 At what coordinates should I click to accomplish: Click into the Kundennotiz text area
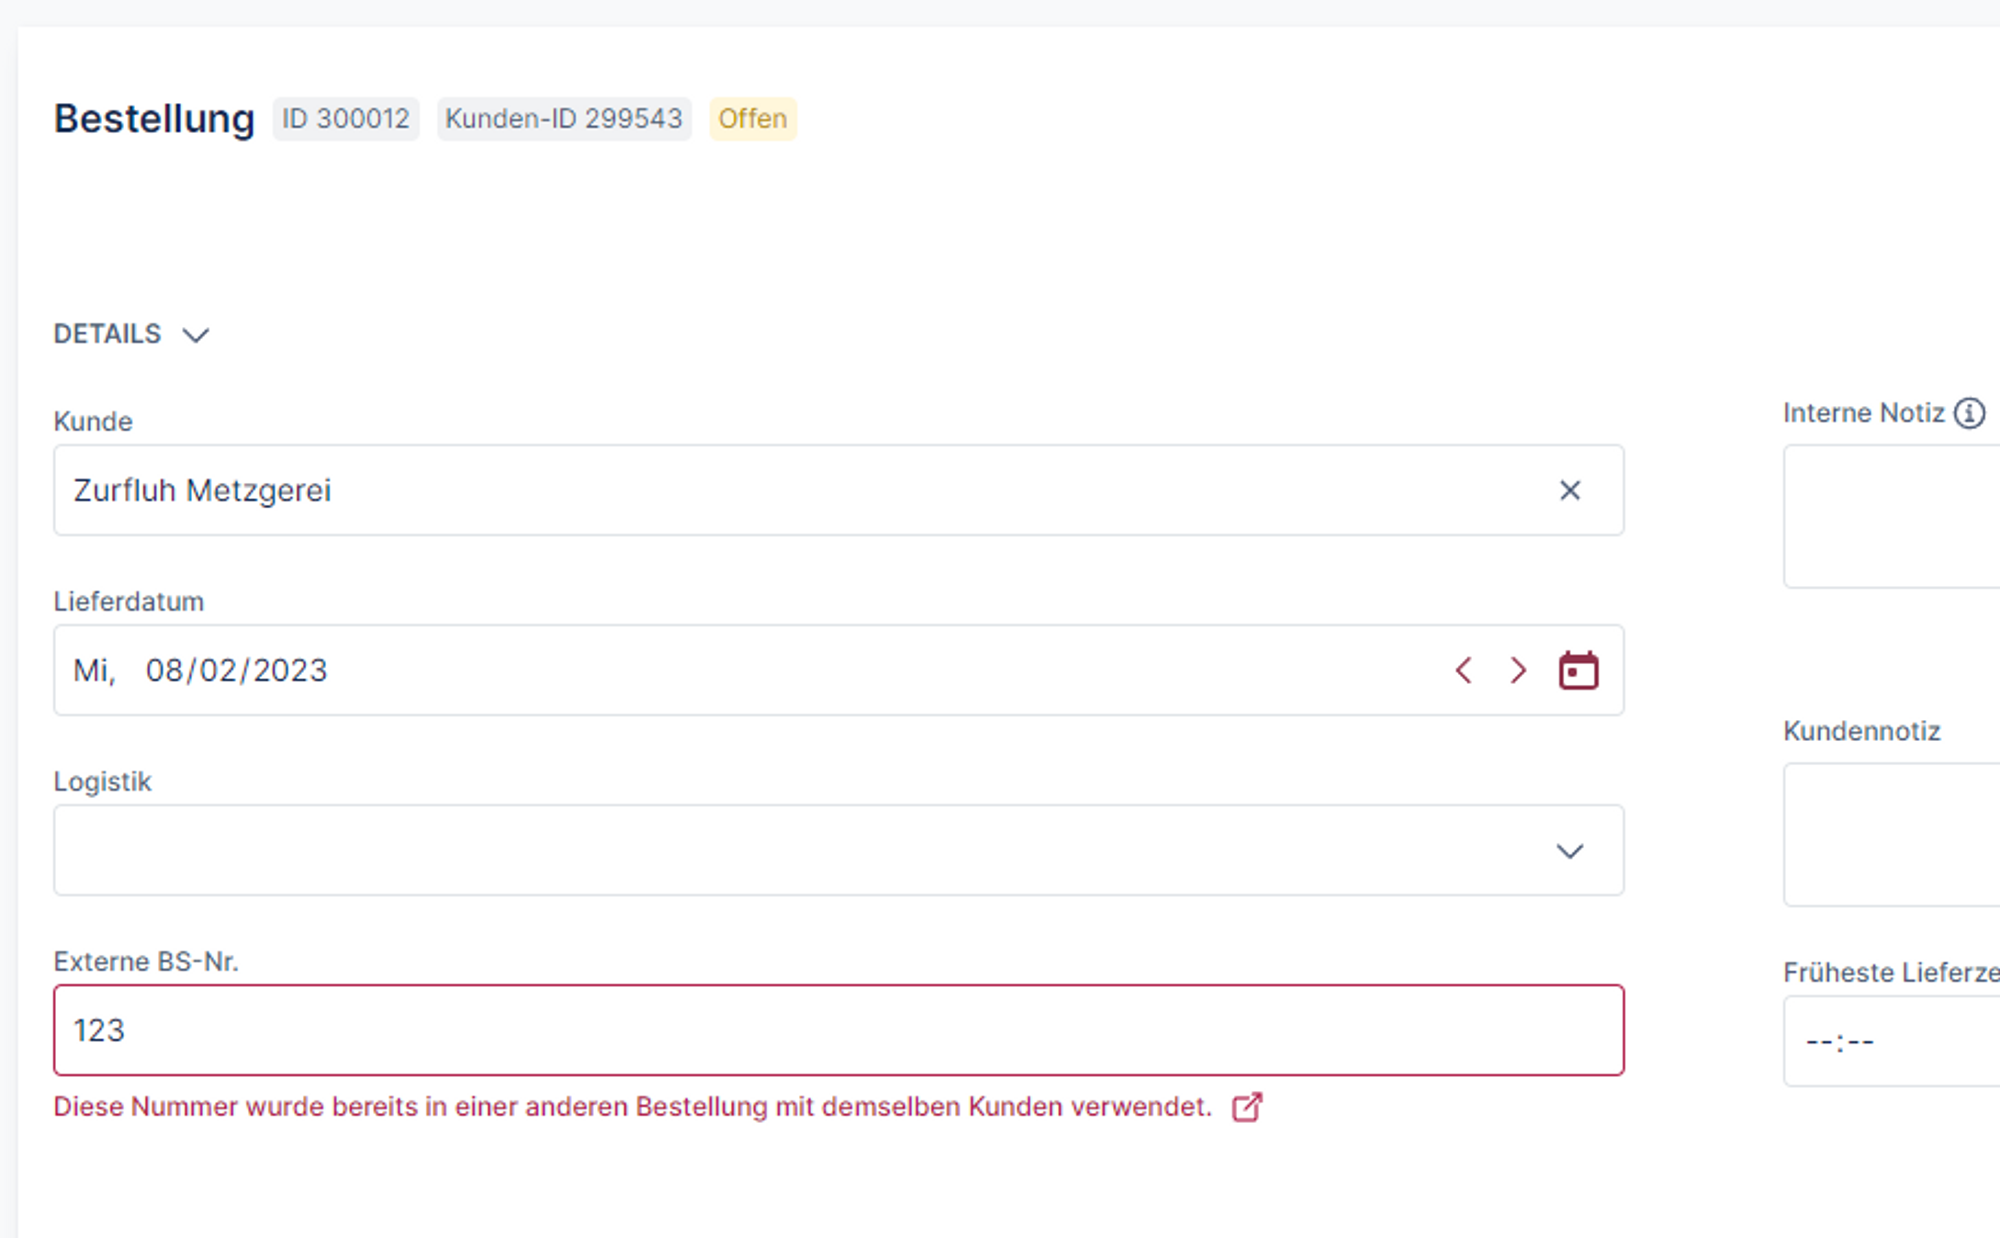click(x=1890, y=834)
